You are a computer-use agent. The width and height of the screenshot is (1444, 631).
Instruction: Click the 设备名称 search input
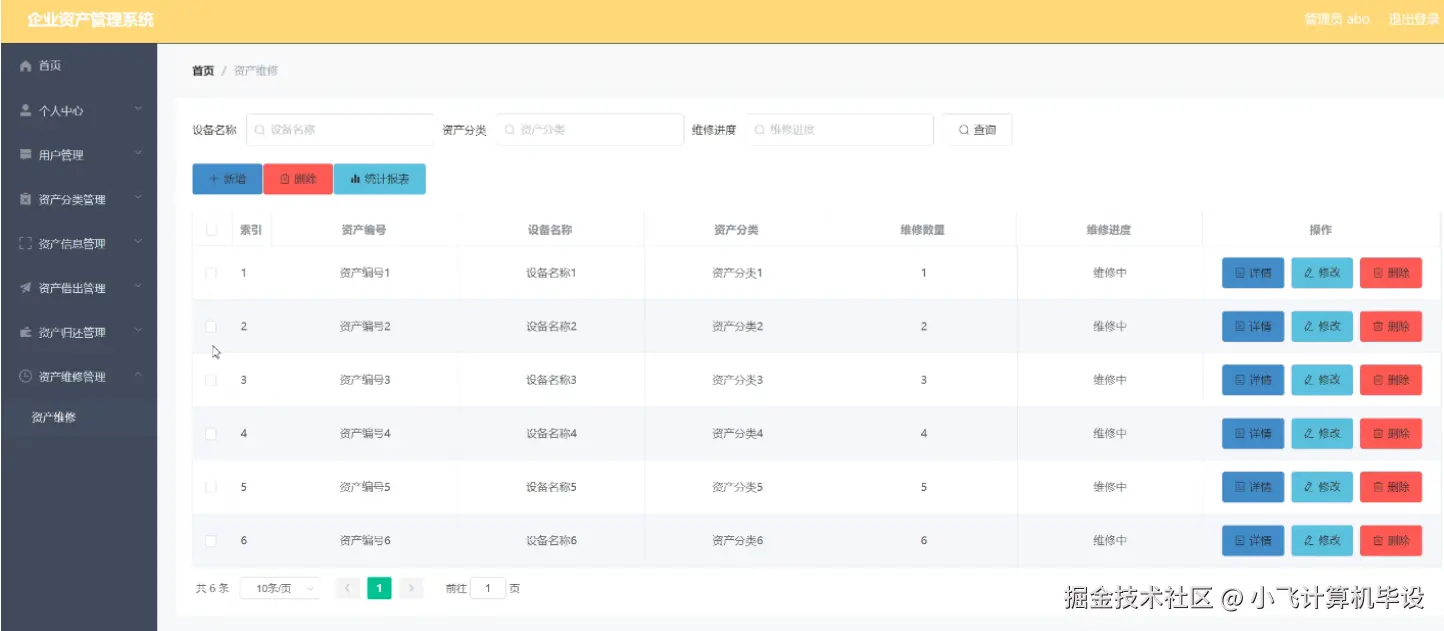point(340,130)
